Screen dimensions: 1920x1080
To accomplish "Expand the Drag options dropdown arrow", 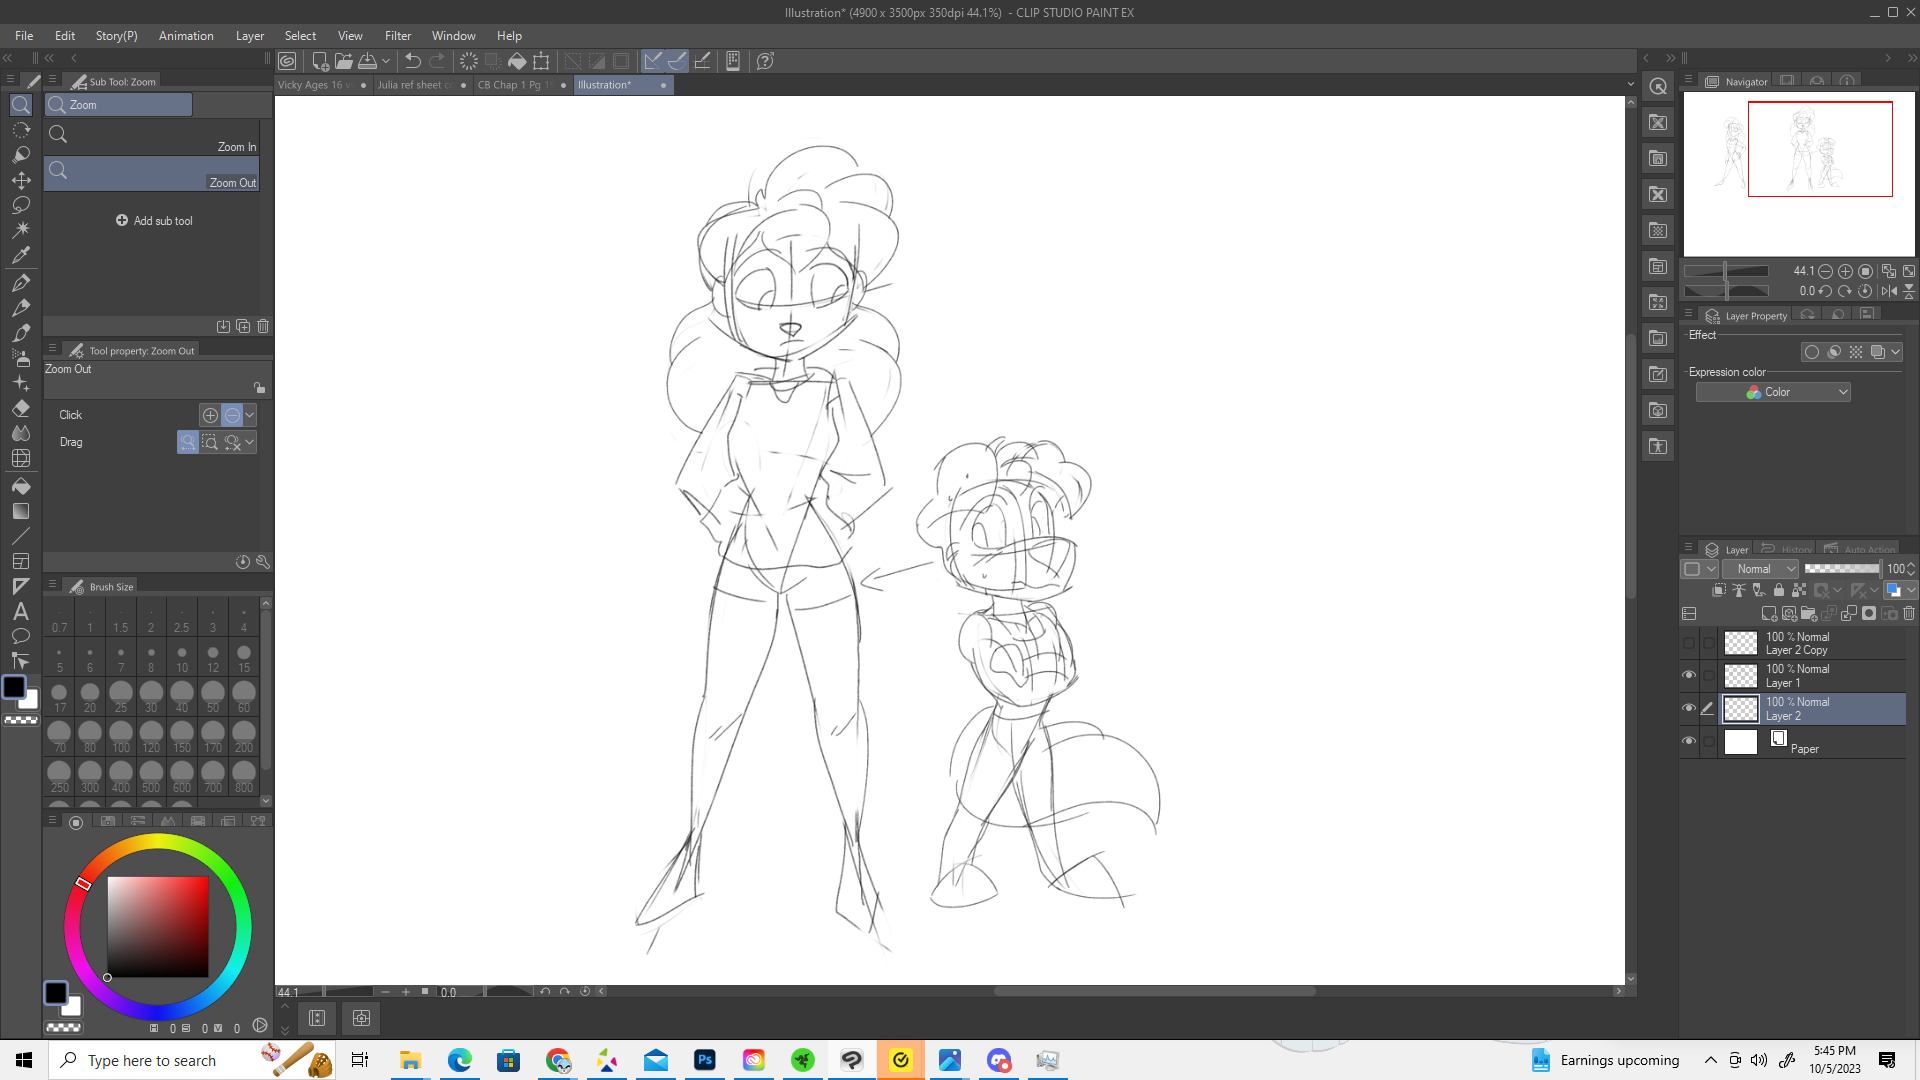I will [250, 441].
